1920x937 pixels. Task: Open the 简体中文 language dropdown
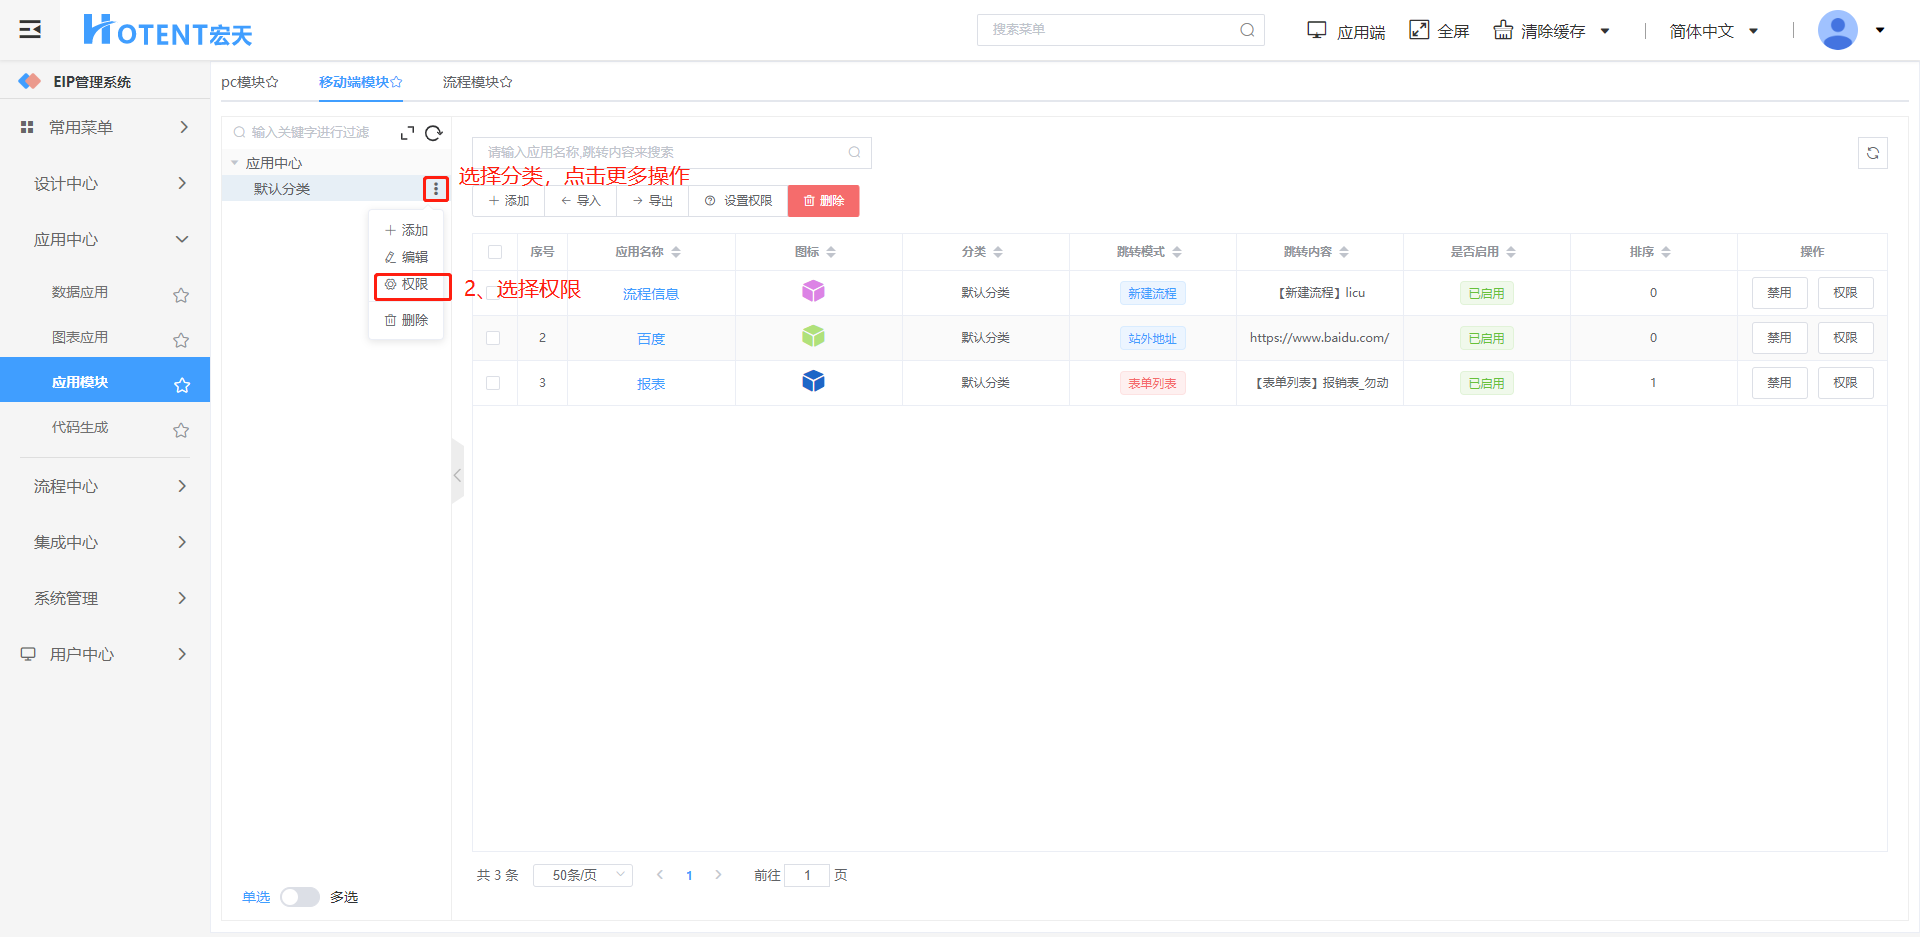[1713, 31]
